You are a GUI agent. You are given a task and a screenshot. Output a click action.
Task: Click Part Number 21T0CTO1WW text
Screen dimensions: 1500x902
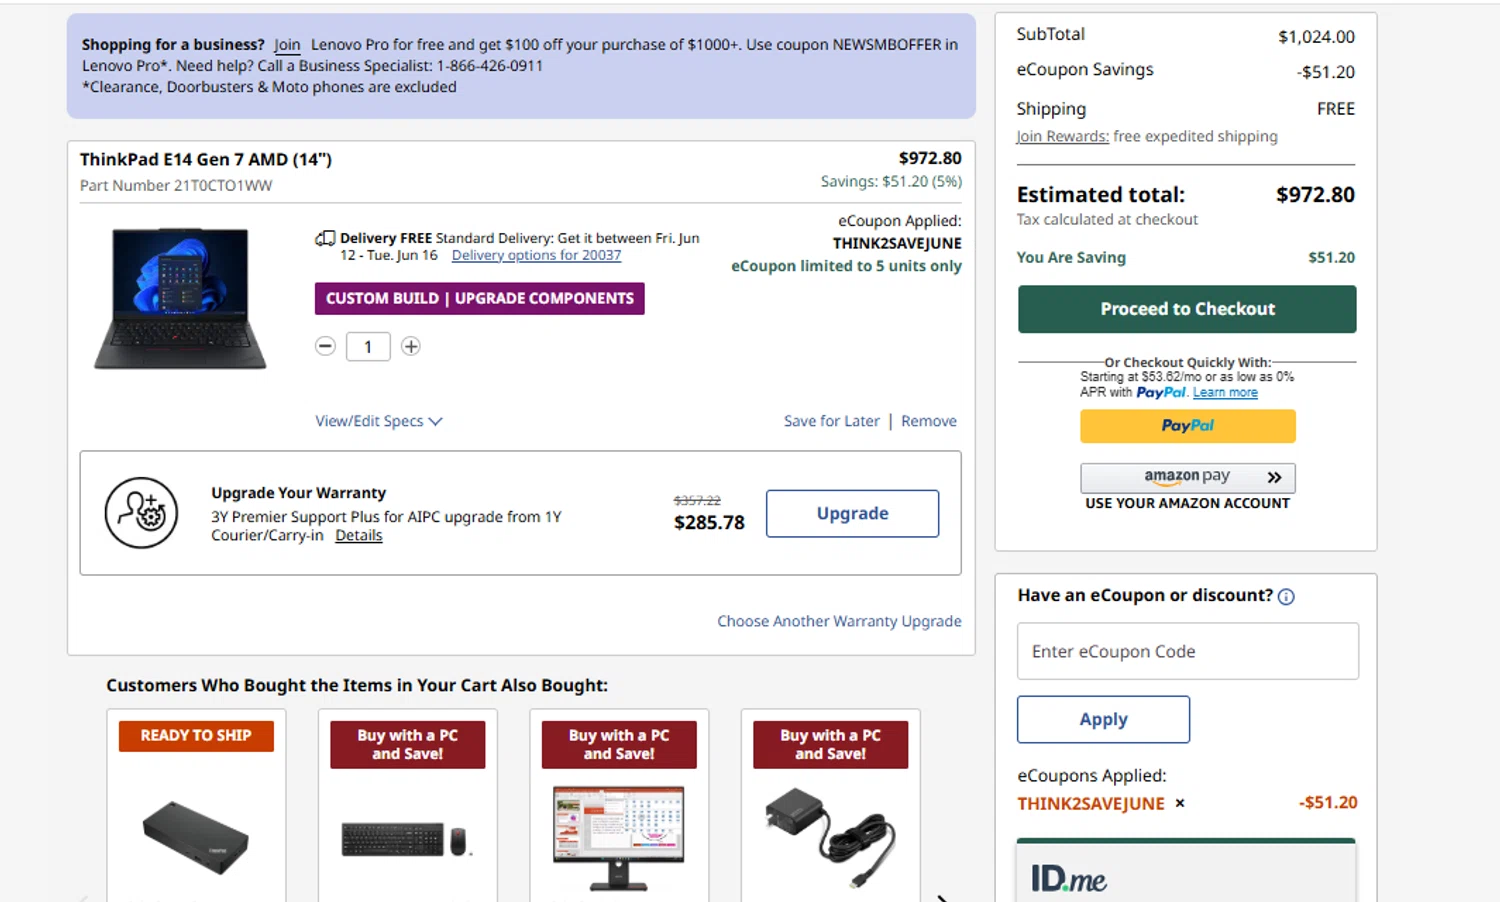(x=176, y=186)
